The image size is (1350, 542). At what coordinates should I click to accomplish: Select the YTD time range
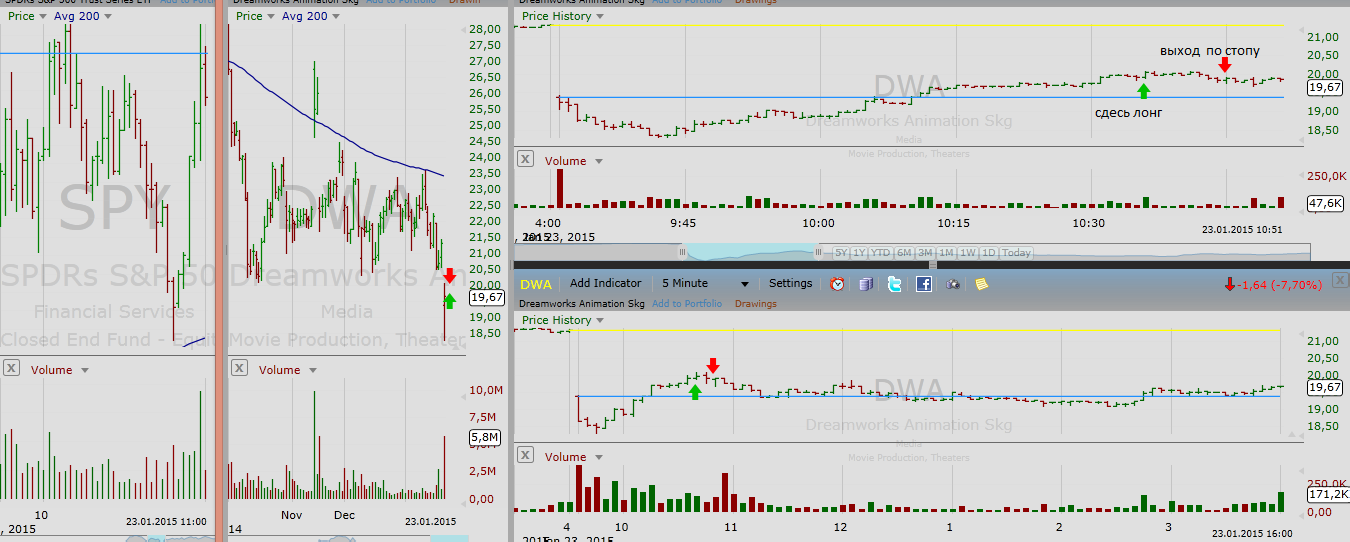[x=881, y=253]
